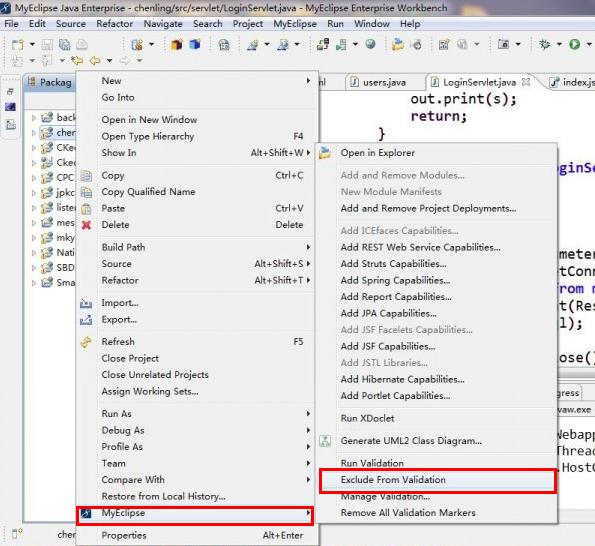The image size is (595, 546).
Task: Click the Import icon in context menu
Action: [86, 303]
